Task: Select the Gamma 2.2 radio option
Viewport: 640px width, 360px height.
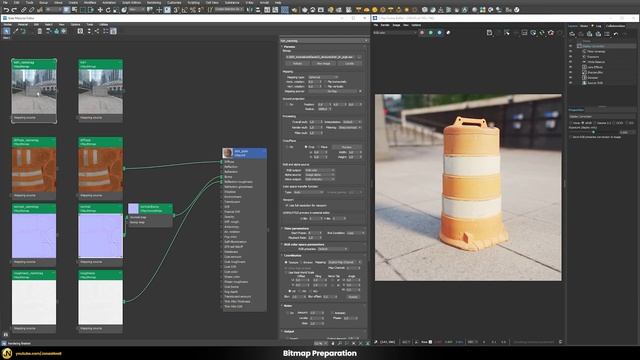Action: (x=595, y=123)
